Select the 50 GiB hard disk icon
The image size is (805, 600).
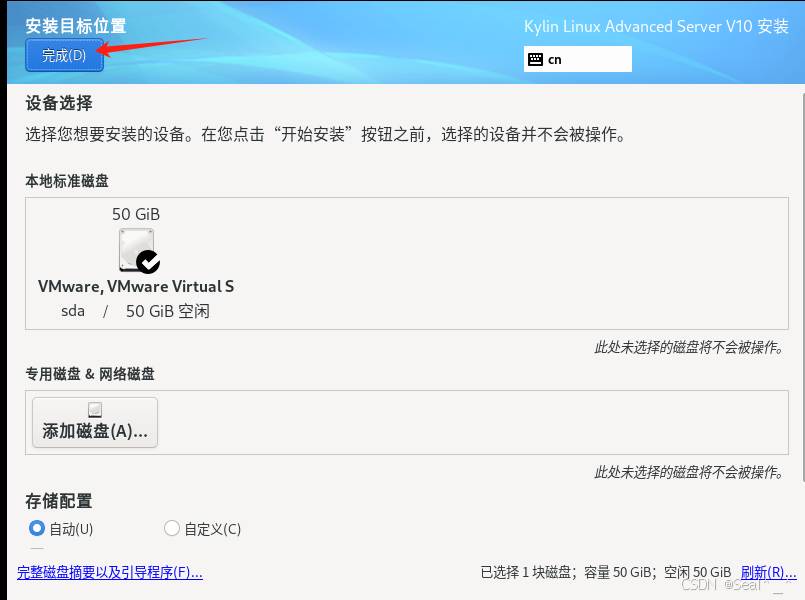pos(136,249)
